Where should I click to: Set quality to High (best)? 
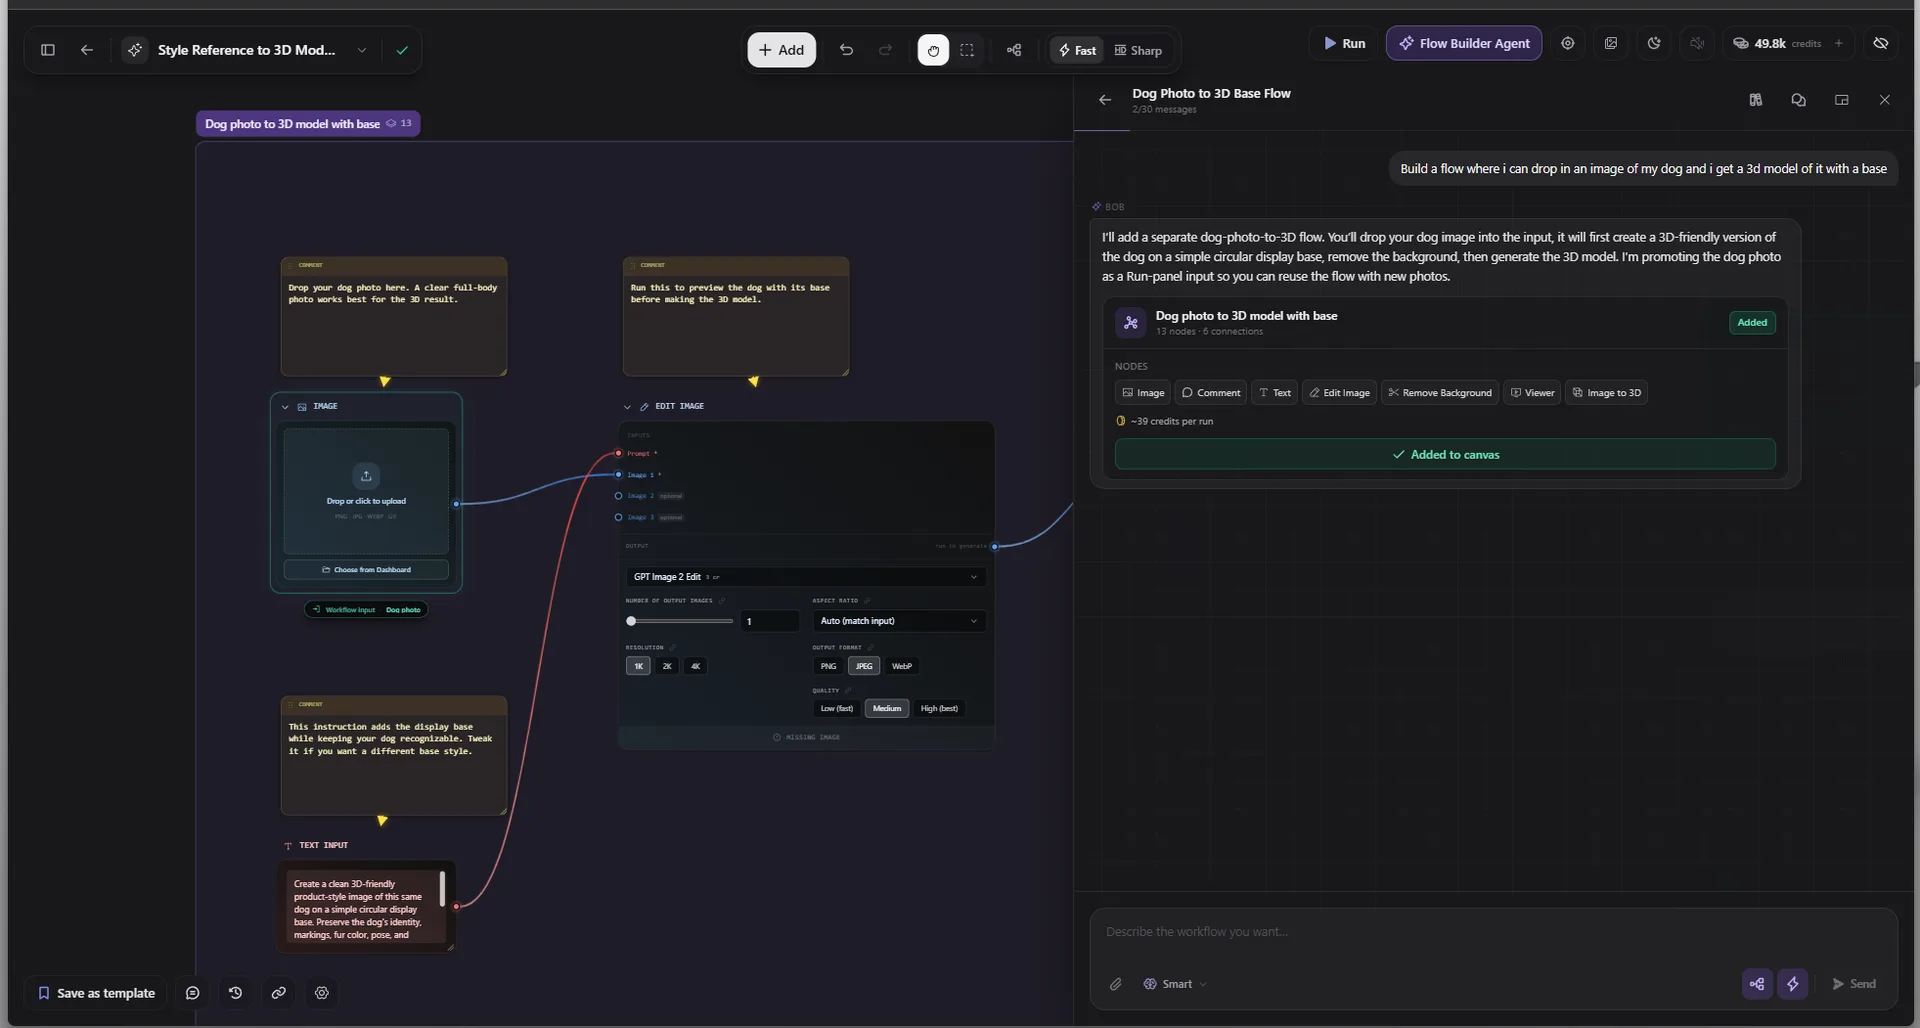tap(939, 709)
